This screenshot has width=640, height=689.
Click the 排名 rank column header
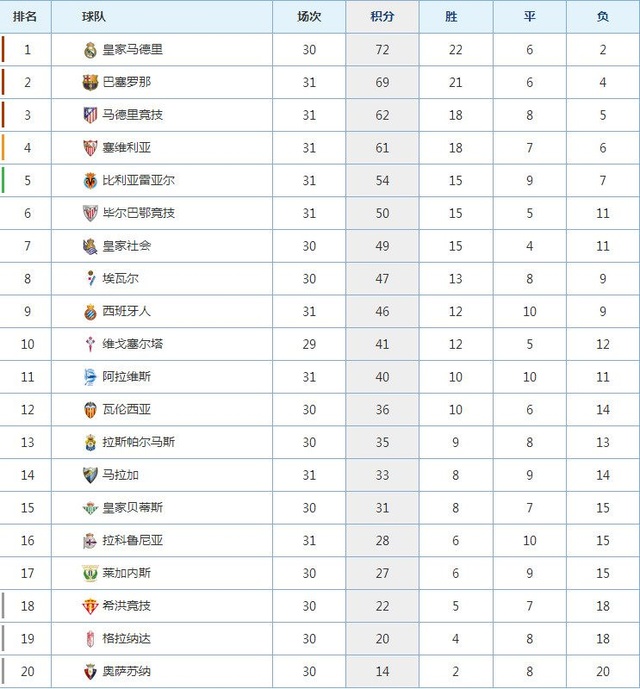tap(25, 17)
